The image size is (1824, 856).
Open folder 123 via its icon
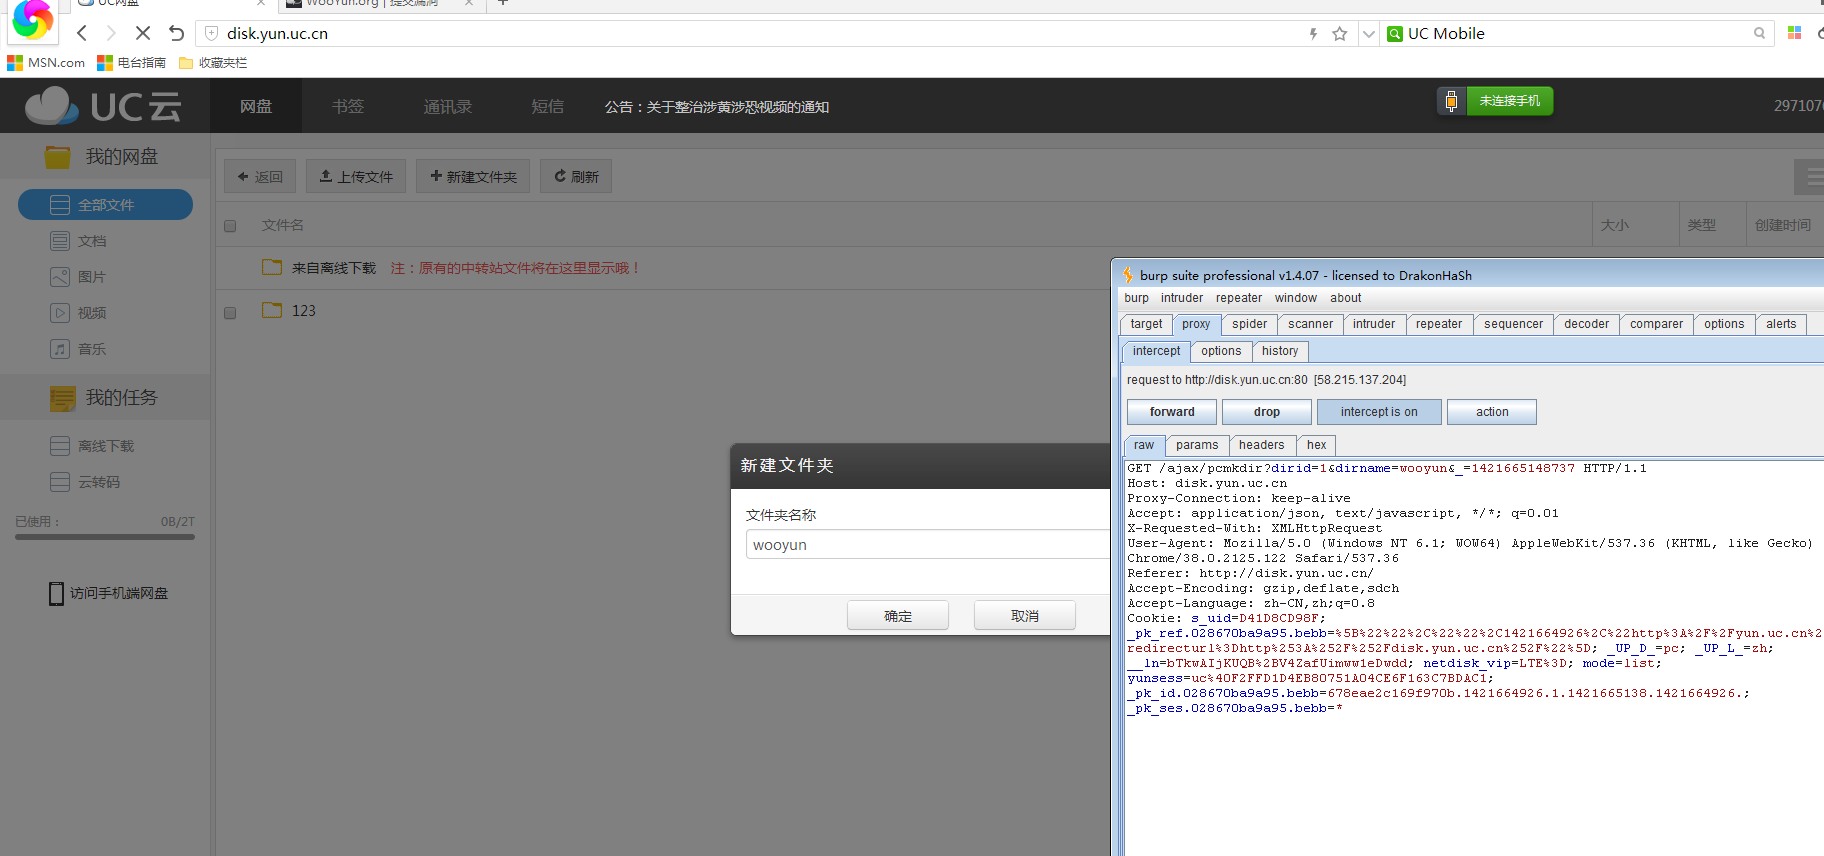click(x=272, y=310)
